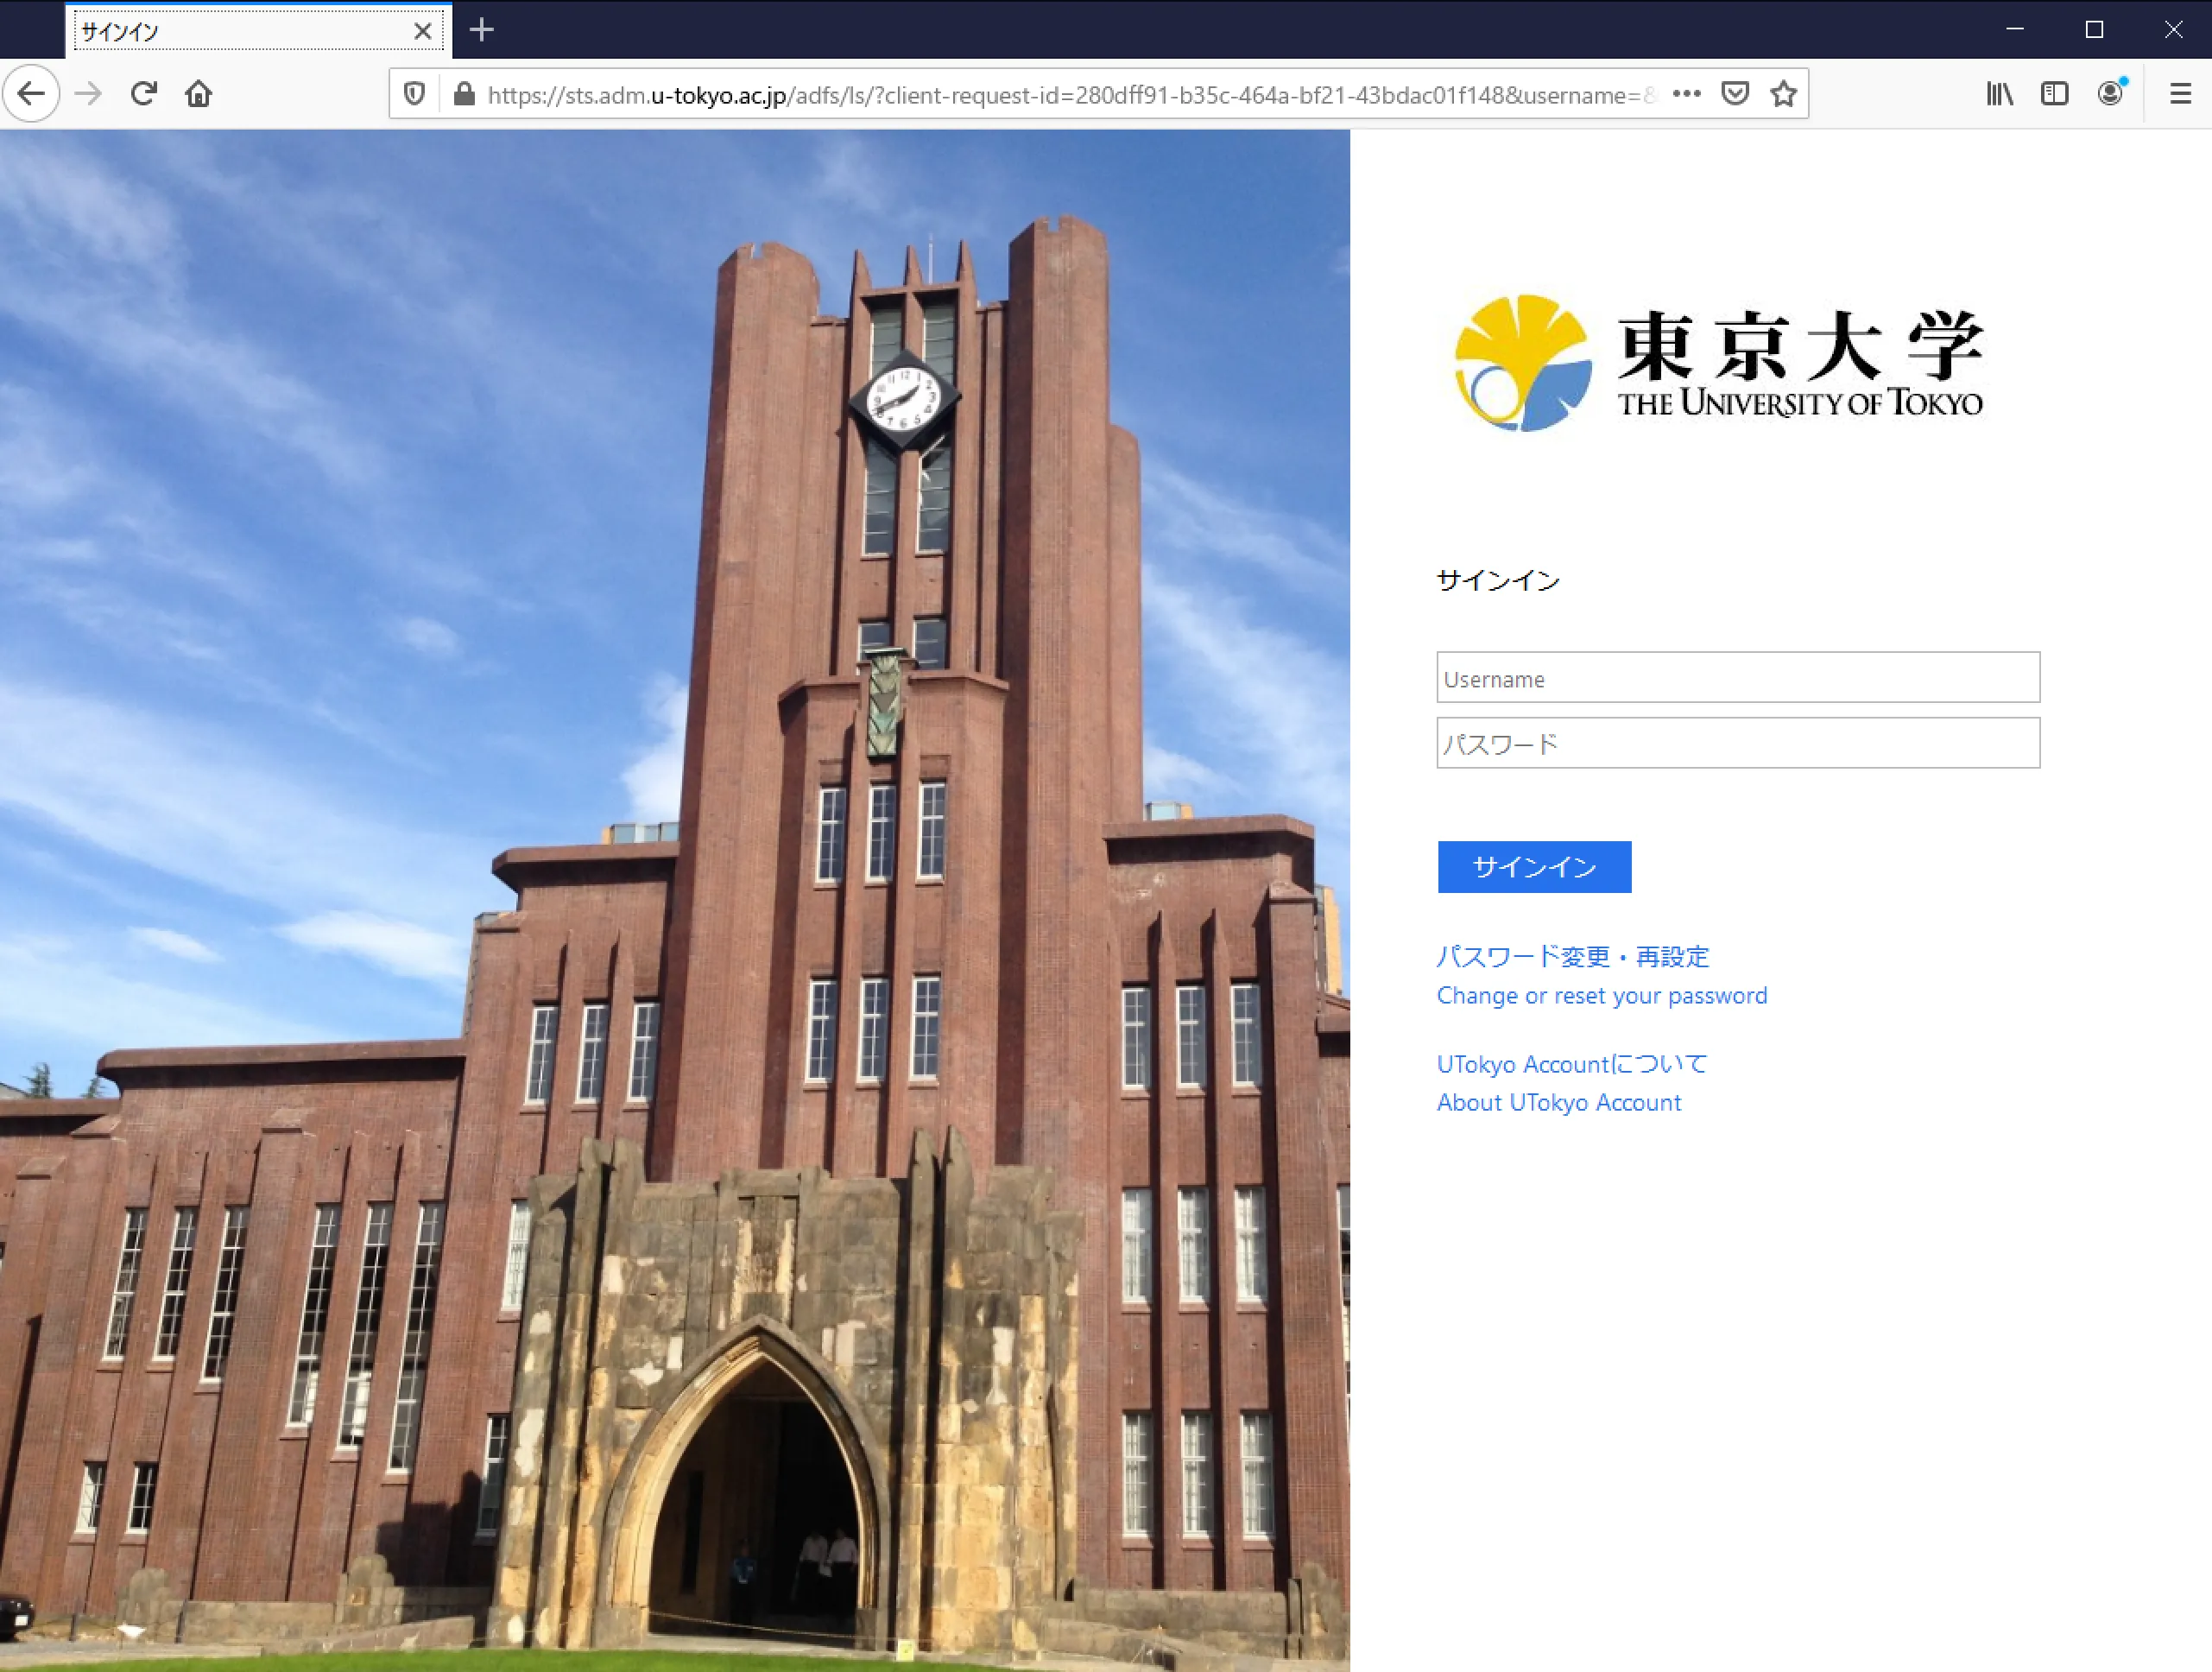Open page actions three-dot menu
This screenshot has width=2212, height=1672.
(x=1686, y=94)
